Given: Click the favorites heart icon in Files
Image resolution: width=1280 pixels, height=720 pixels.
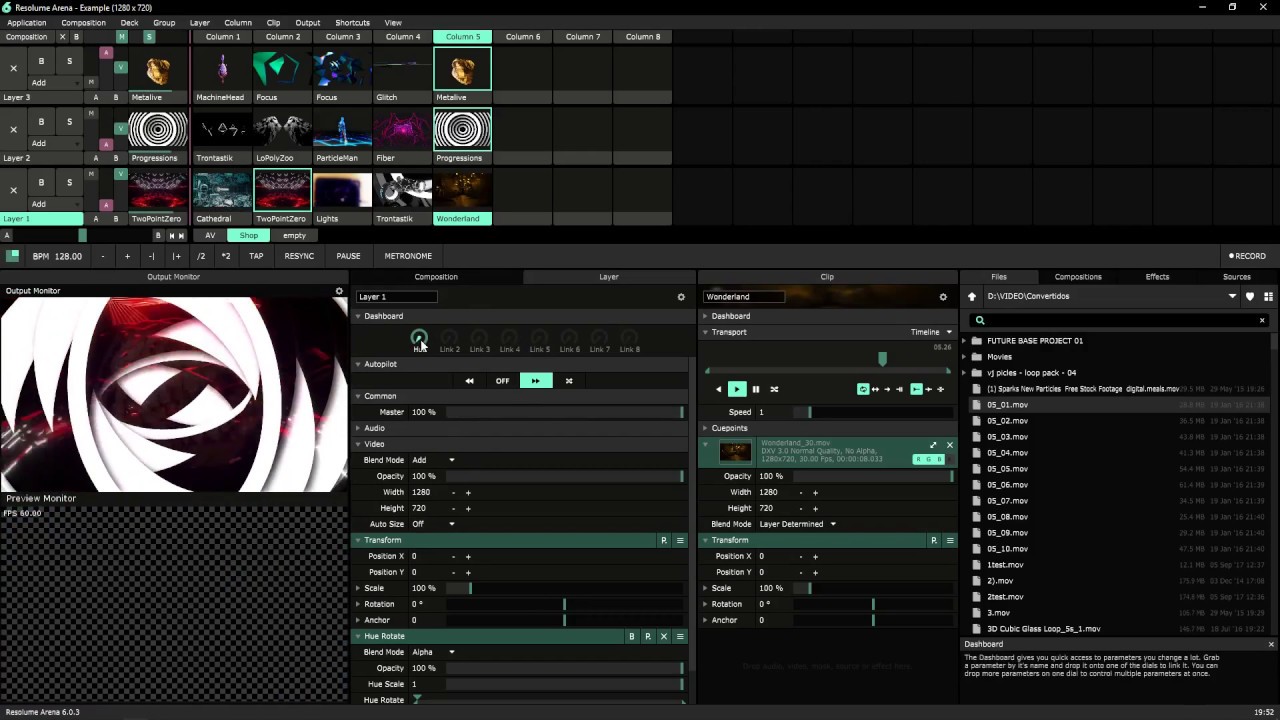Looking at the screenshot, I should (x=1250, y=296).
